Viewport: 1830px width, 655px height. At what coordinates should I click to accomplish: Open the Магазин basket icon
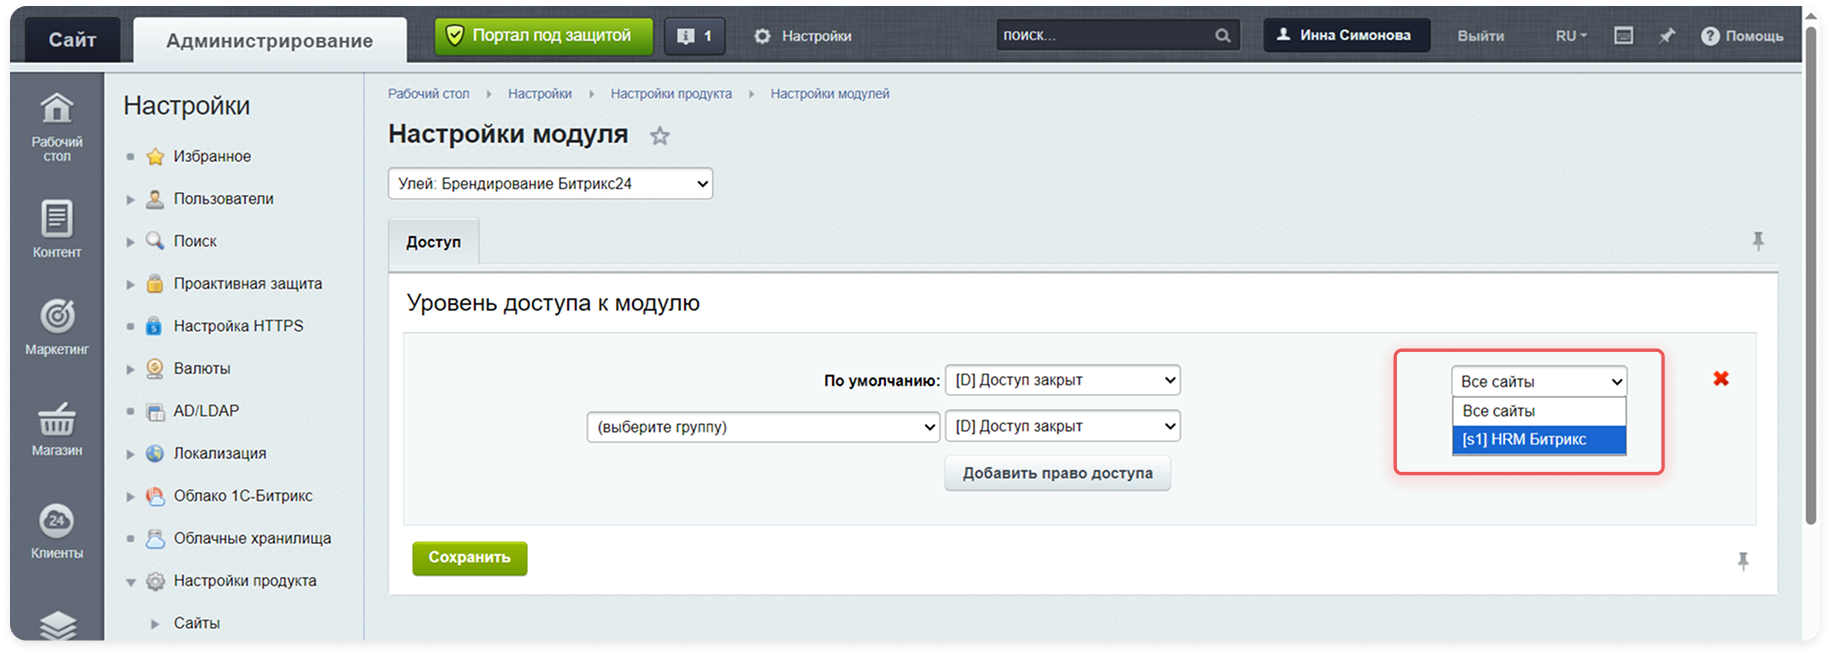coord(57,419)
